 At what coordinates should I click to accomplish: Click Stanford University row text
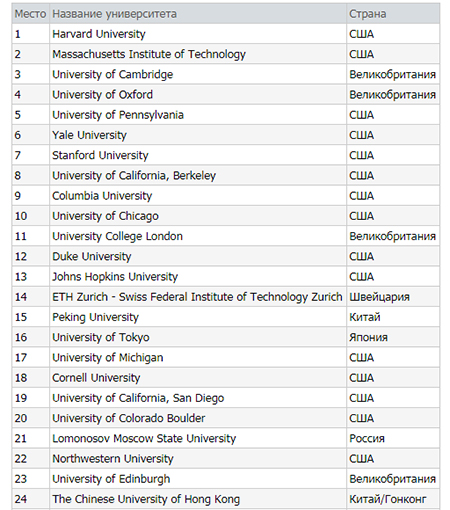tap(100, 155)
